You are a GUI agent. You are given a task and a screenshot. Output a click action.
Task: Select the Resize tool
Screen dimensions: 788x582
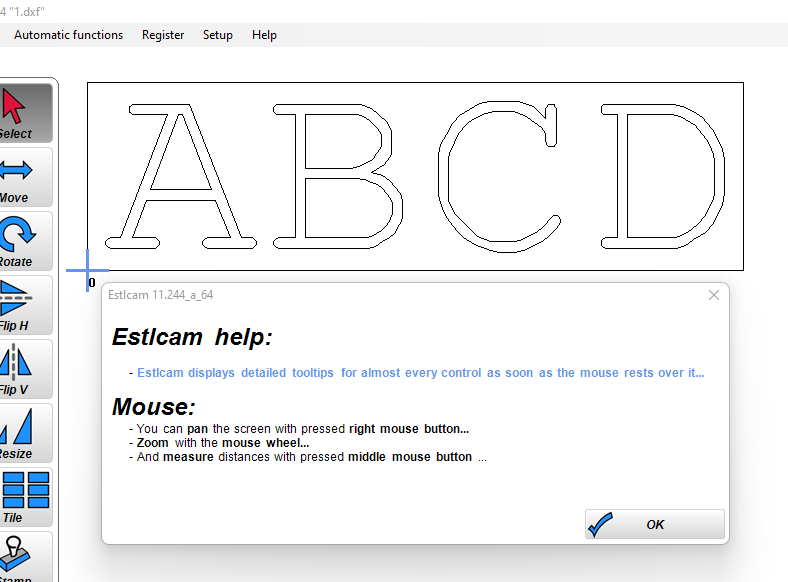pyautogui.click(x=25, y=433)
